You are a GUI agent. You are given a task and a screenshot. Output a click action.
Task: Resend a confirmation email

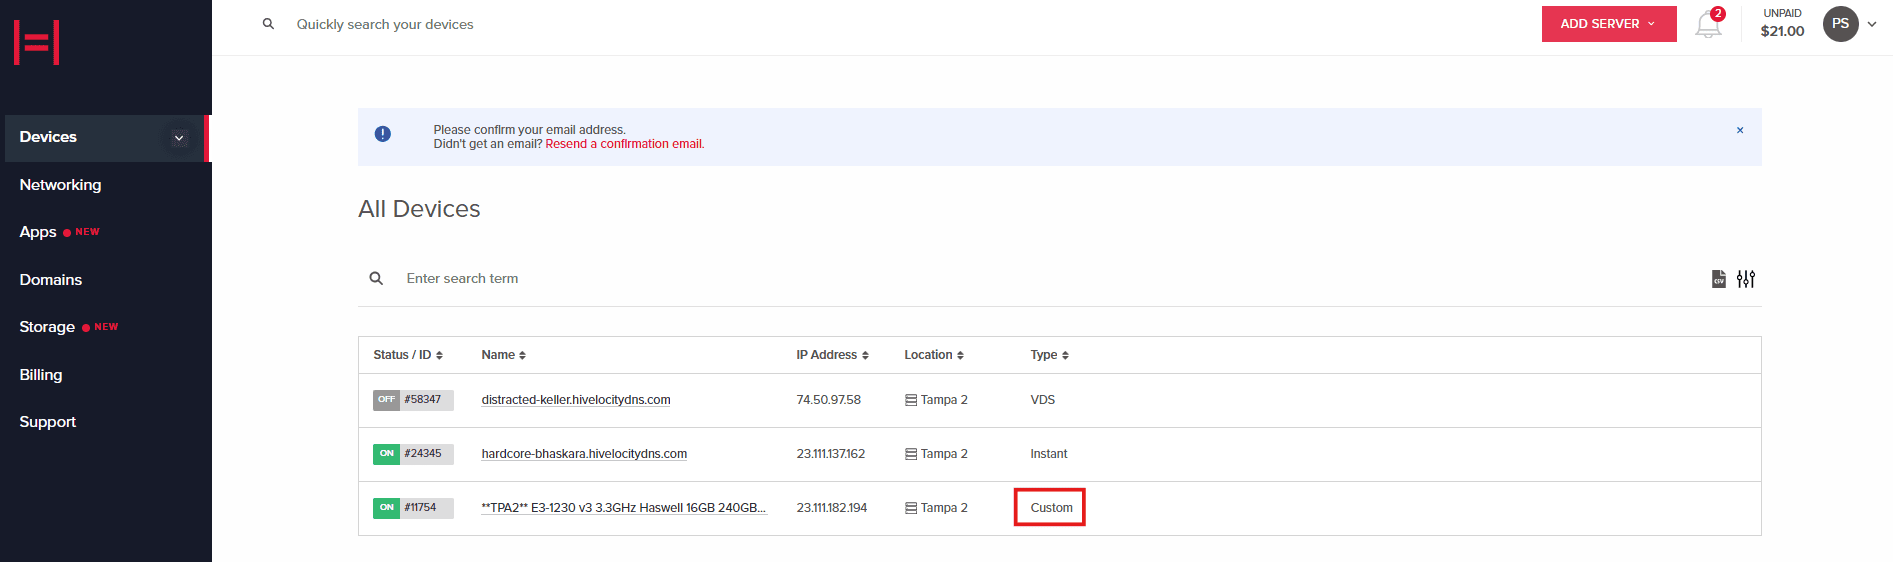(624, 144)
